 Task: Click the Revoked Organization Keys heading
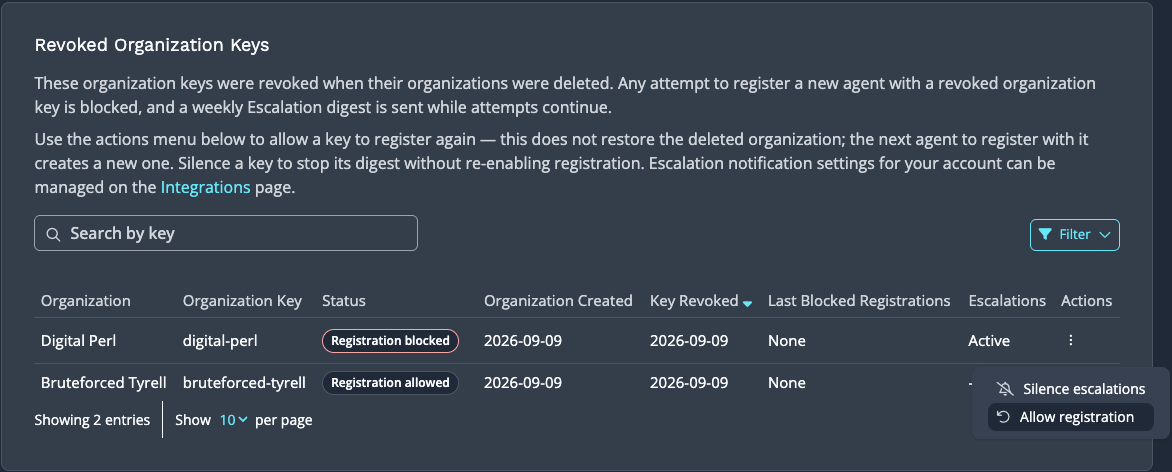coord(152,45)
